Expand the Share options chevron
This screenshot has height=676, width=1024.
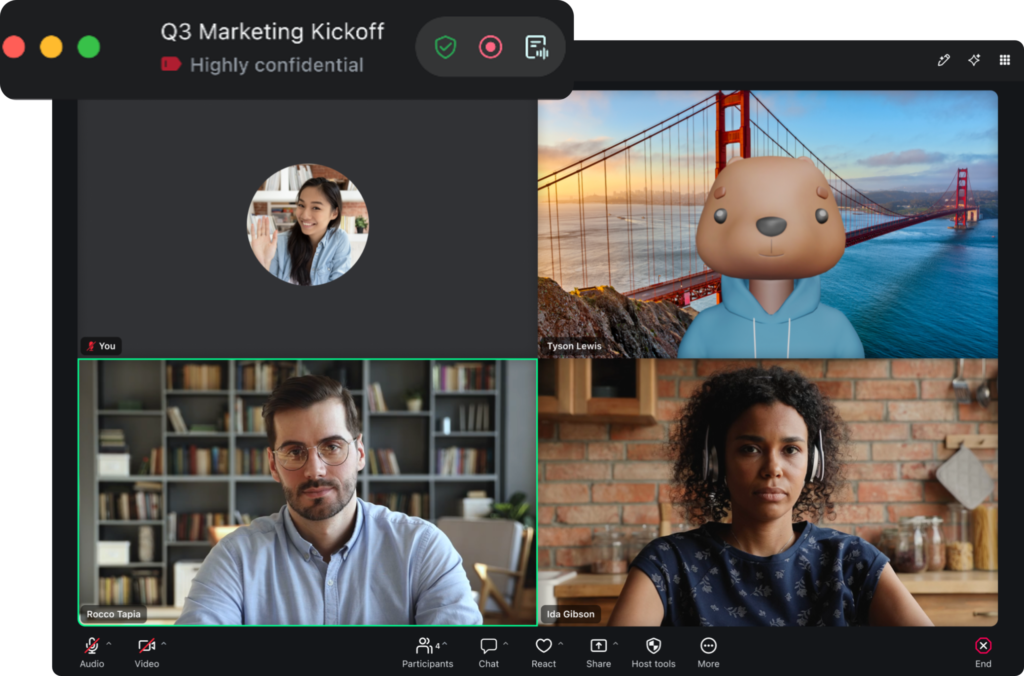click(x=615, y=645)
